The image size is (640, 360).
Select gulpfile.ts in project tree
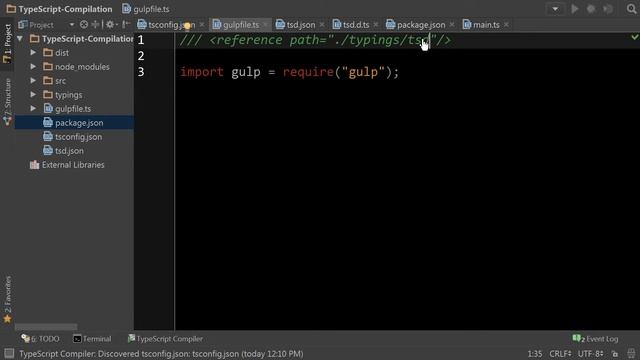[73, 109]
